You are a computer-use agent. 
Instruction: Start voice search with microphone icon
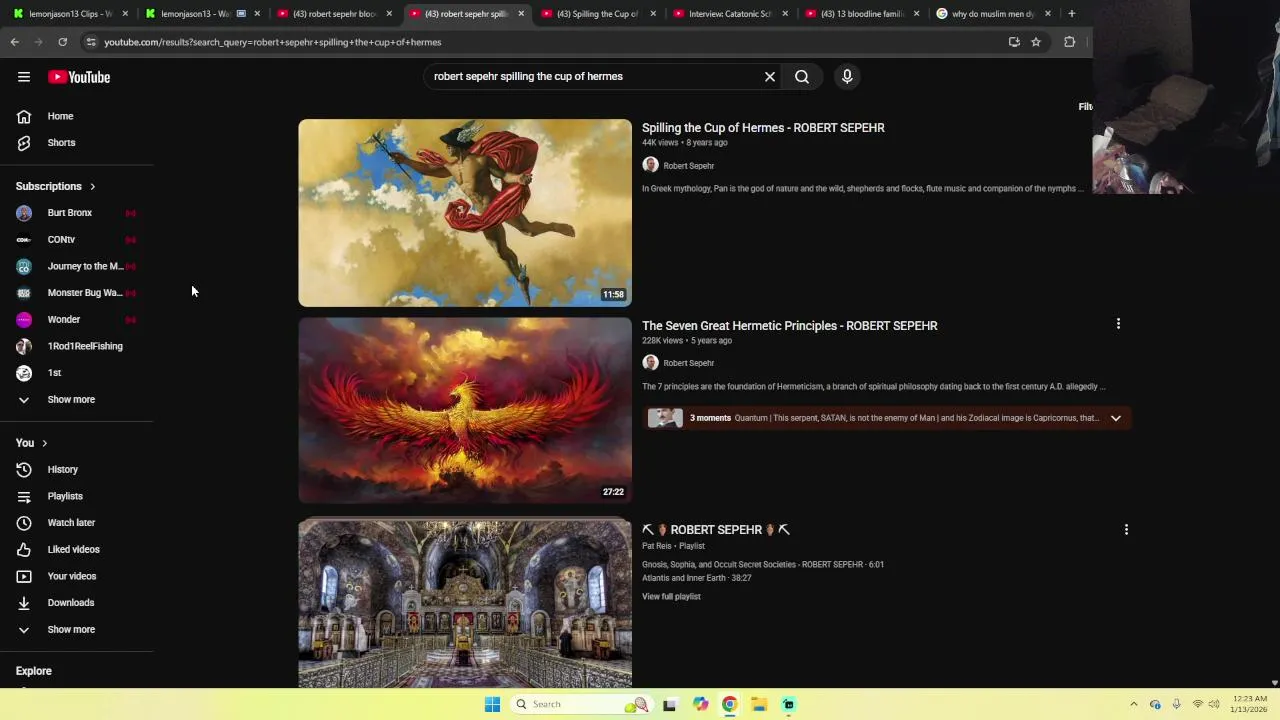coord(847,77)
